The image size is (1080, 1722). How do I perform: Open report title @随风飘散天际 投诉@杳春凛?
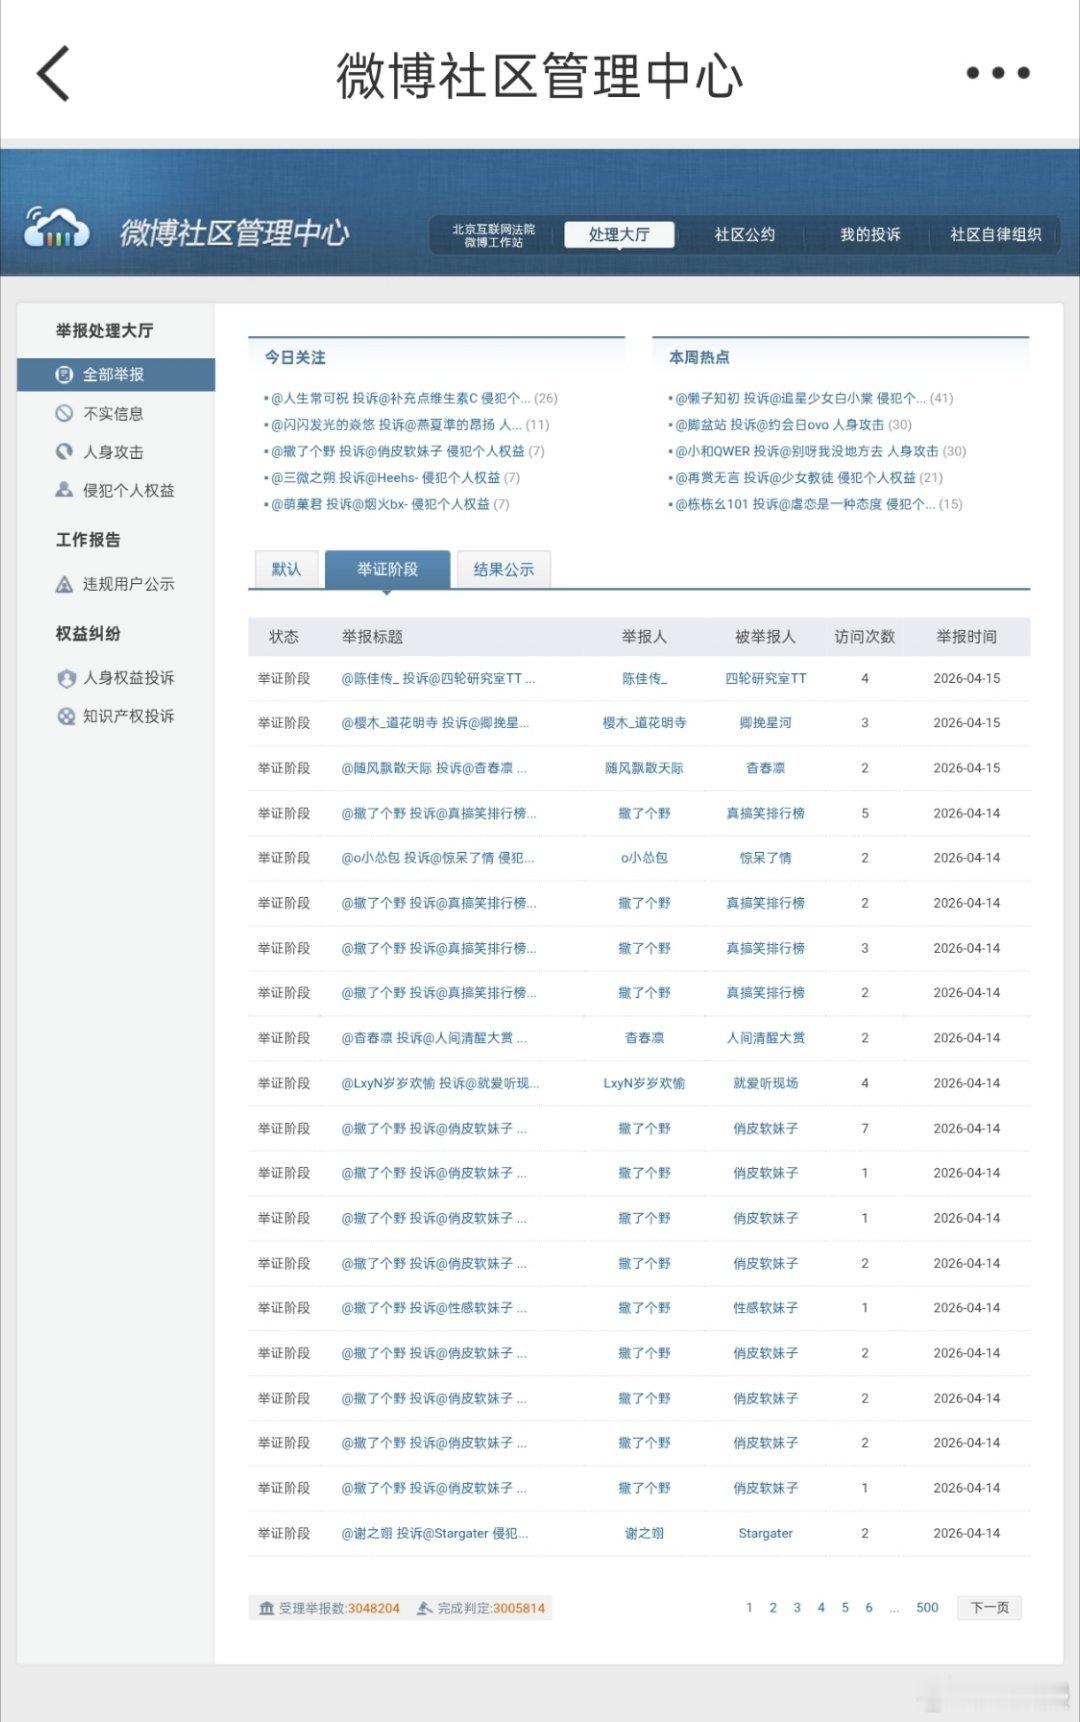point(434,768)
